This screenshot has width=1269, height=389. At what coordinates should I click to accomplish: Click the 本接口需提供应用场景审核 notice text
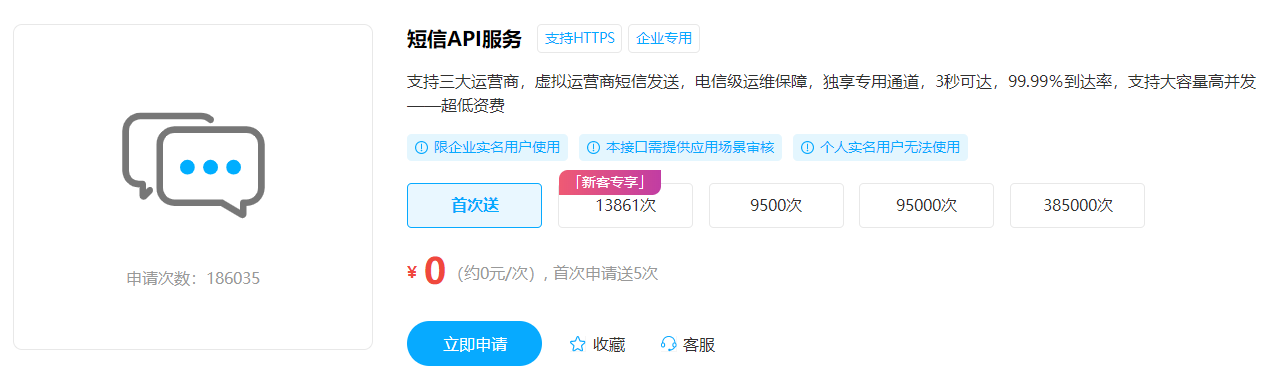[690, 147]
